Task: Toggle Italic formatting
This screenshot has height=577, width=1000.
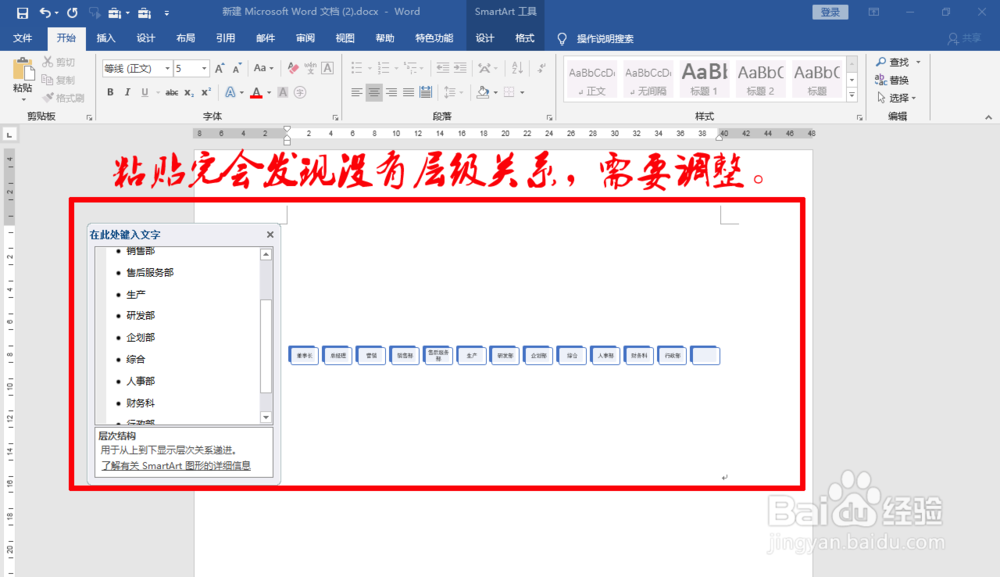Action: click(127, 91)
